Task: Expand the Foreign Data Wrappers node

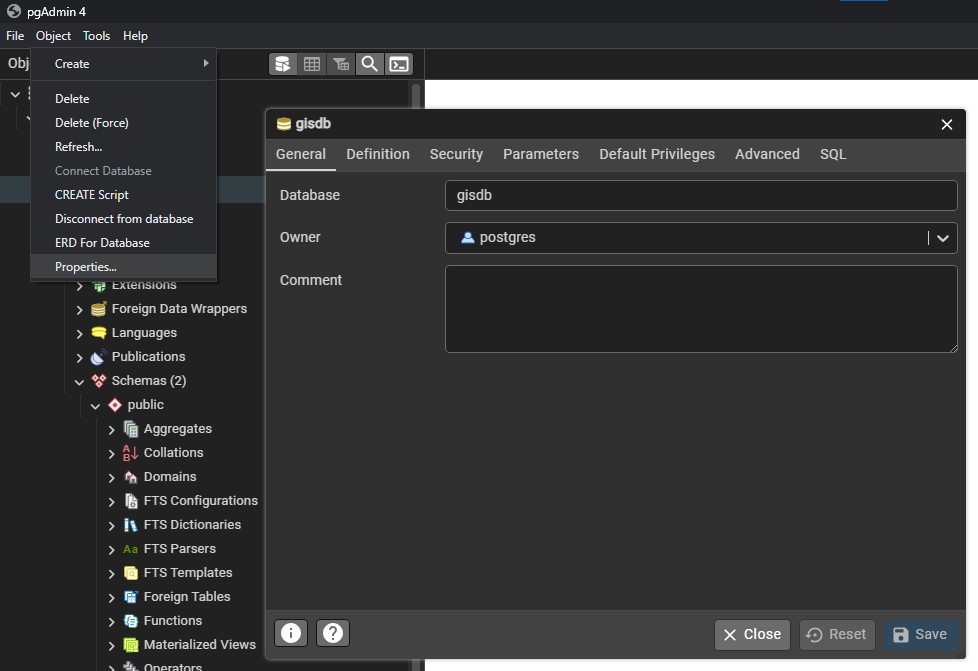Action: [79, 309]
